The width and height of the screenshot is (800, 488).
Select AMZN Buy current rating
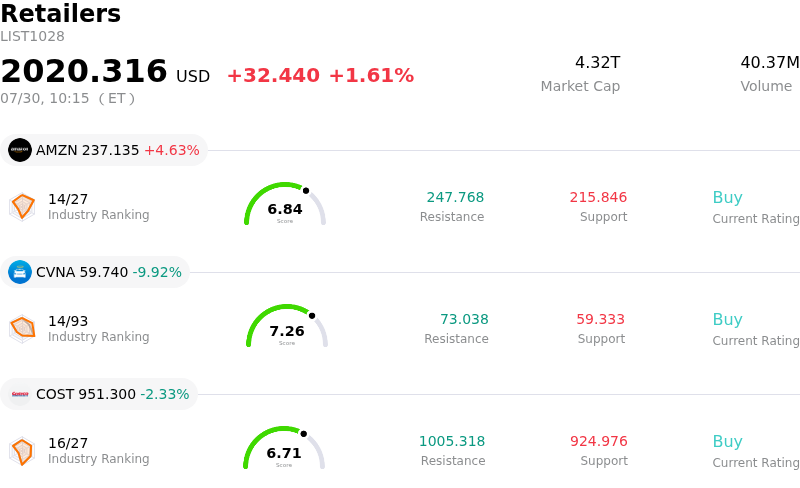(728, 198)
